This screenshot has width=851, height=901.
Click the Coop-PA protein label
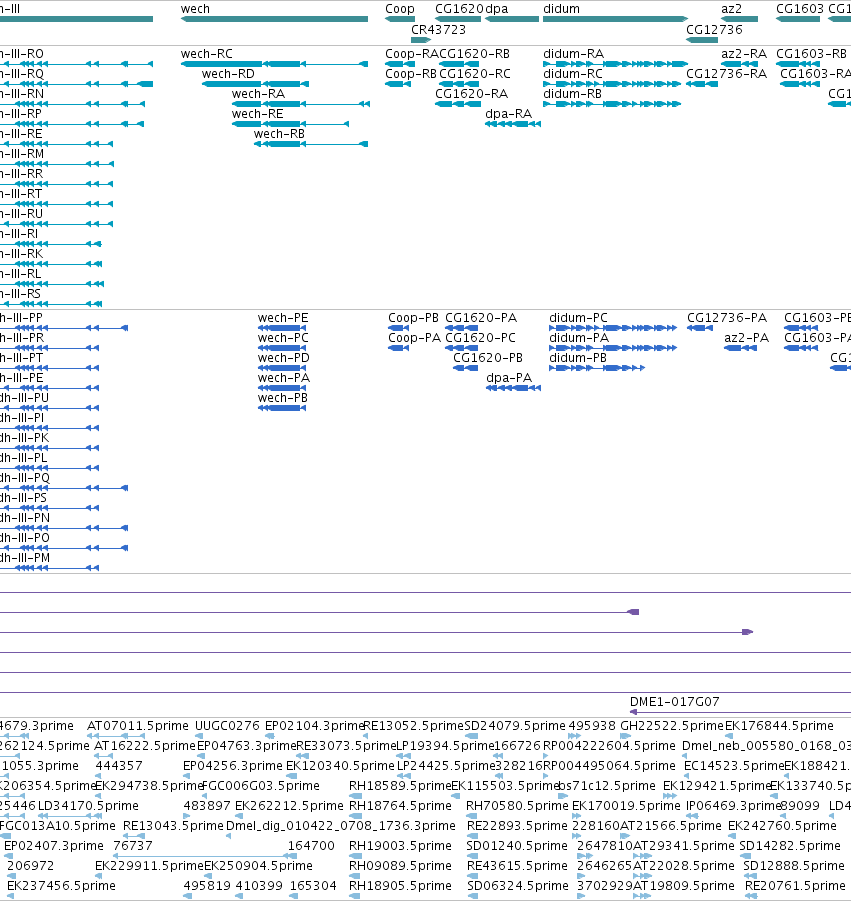click(x=414, y=338)
